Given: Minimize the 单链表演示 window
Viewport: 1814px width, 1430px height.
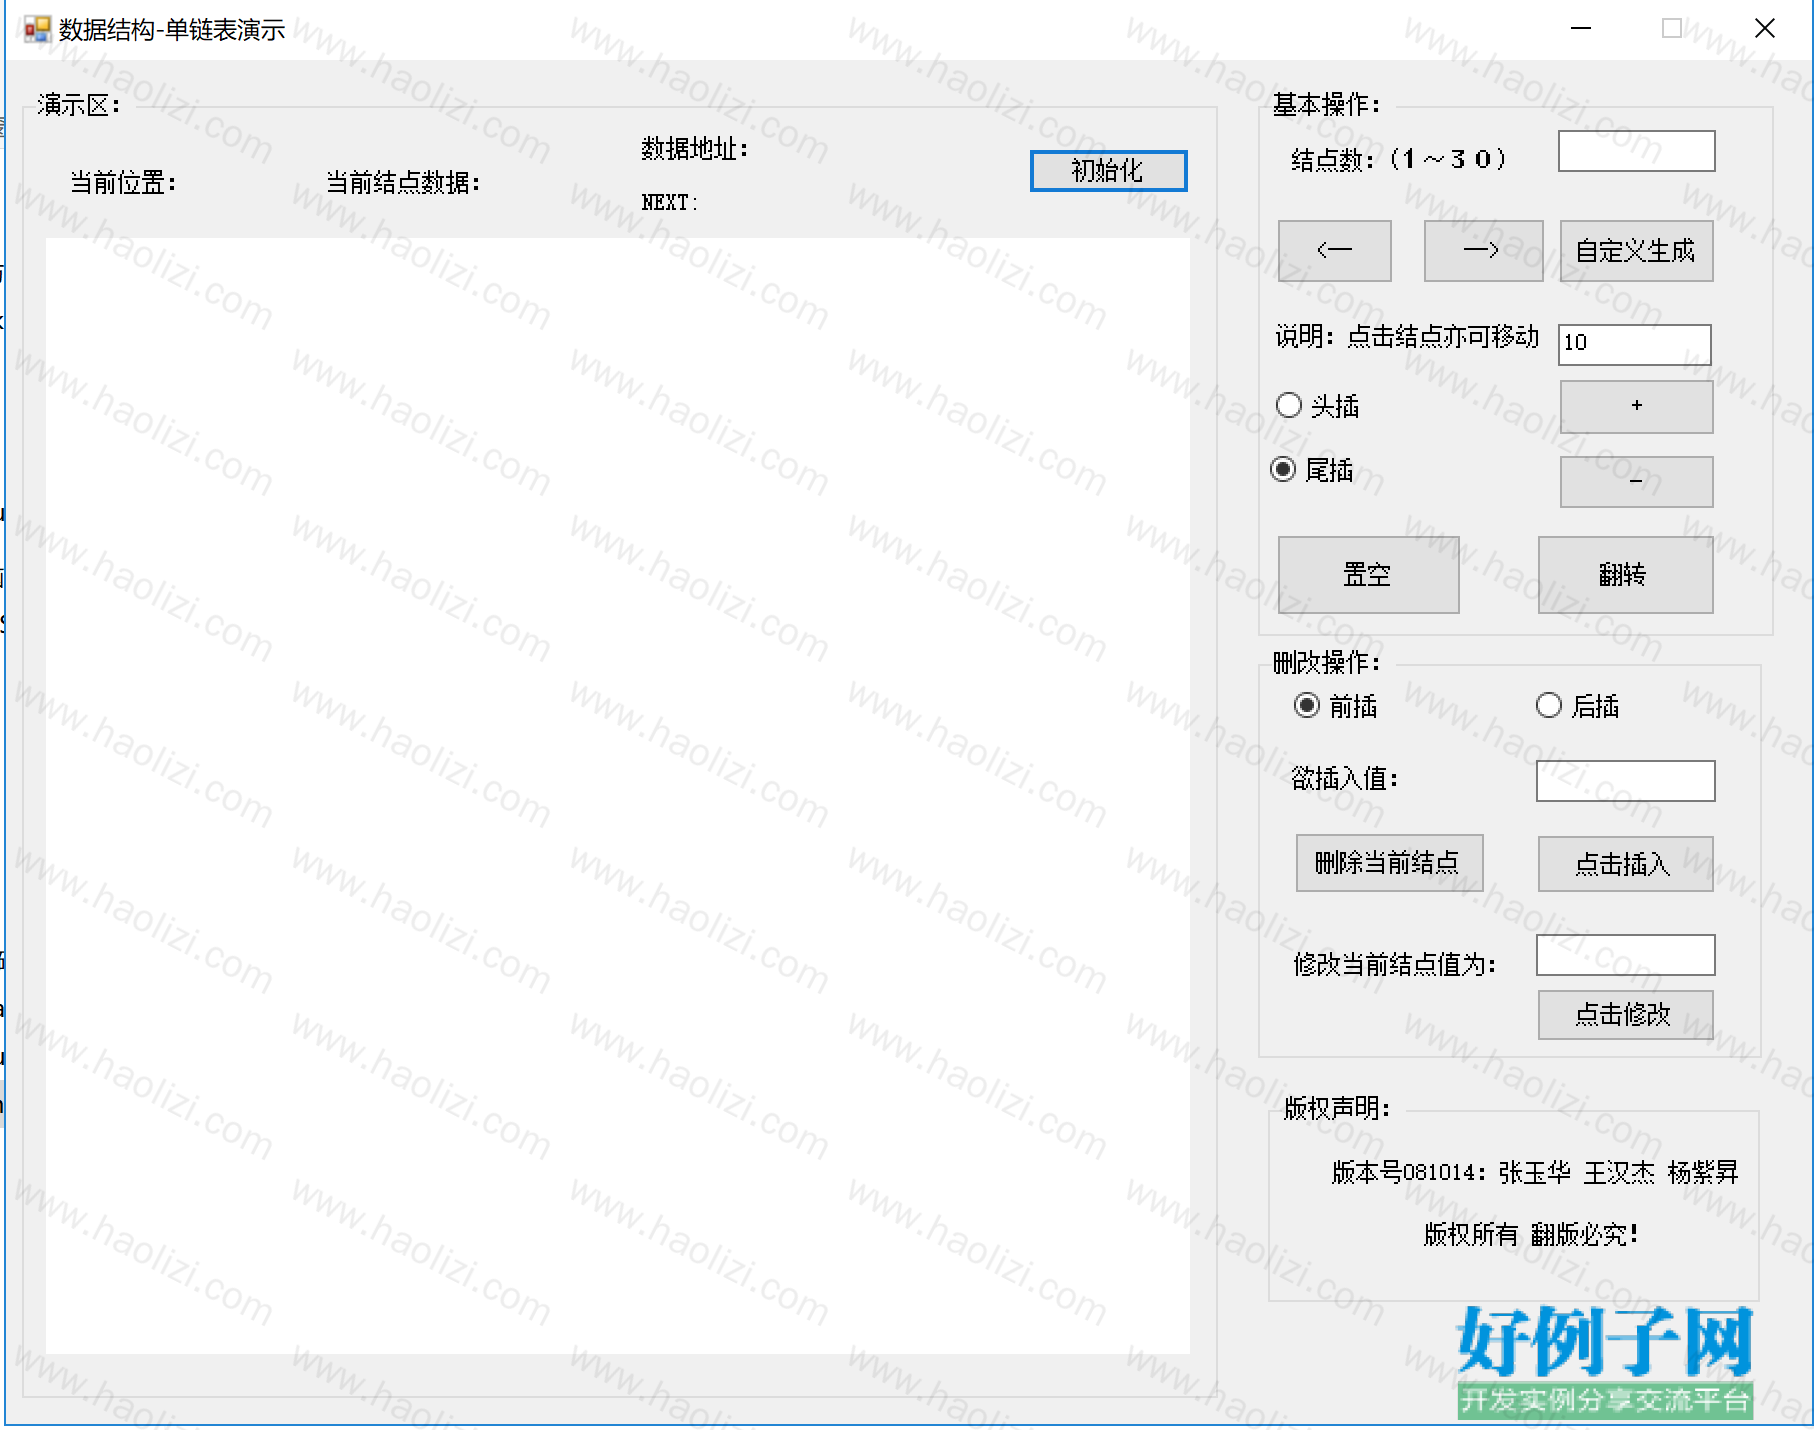Looking at the screenshot, I should click(x=1581, y=28).
